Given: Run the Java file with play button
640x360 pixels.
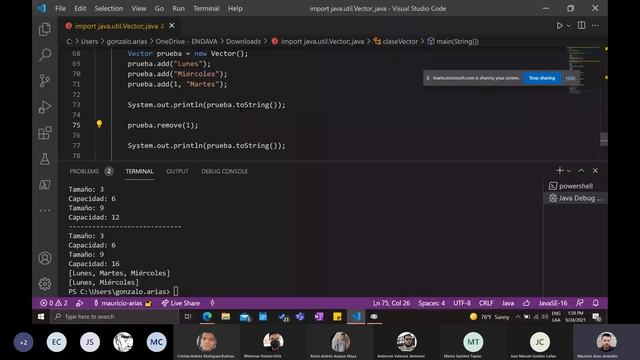Looking at the screenshot, I should (x=559, y=25).
